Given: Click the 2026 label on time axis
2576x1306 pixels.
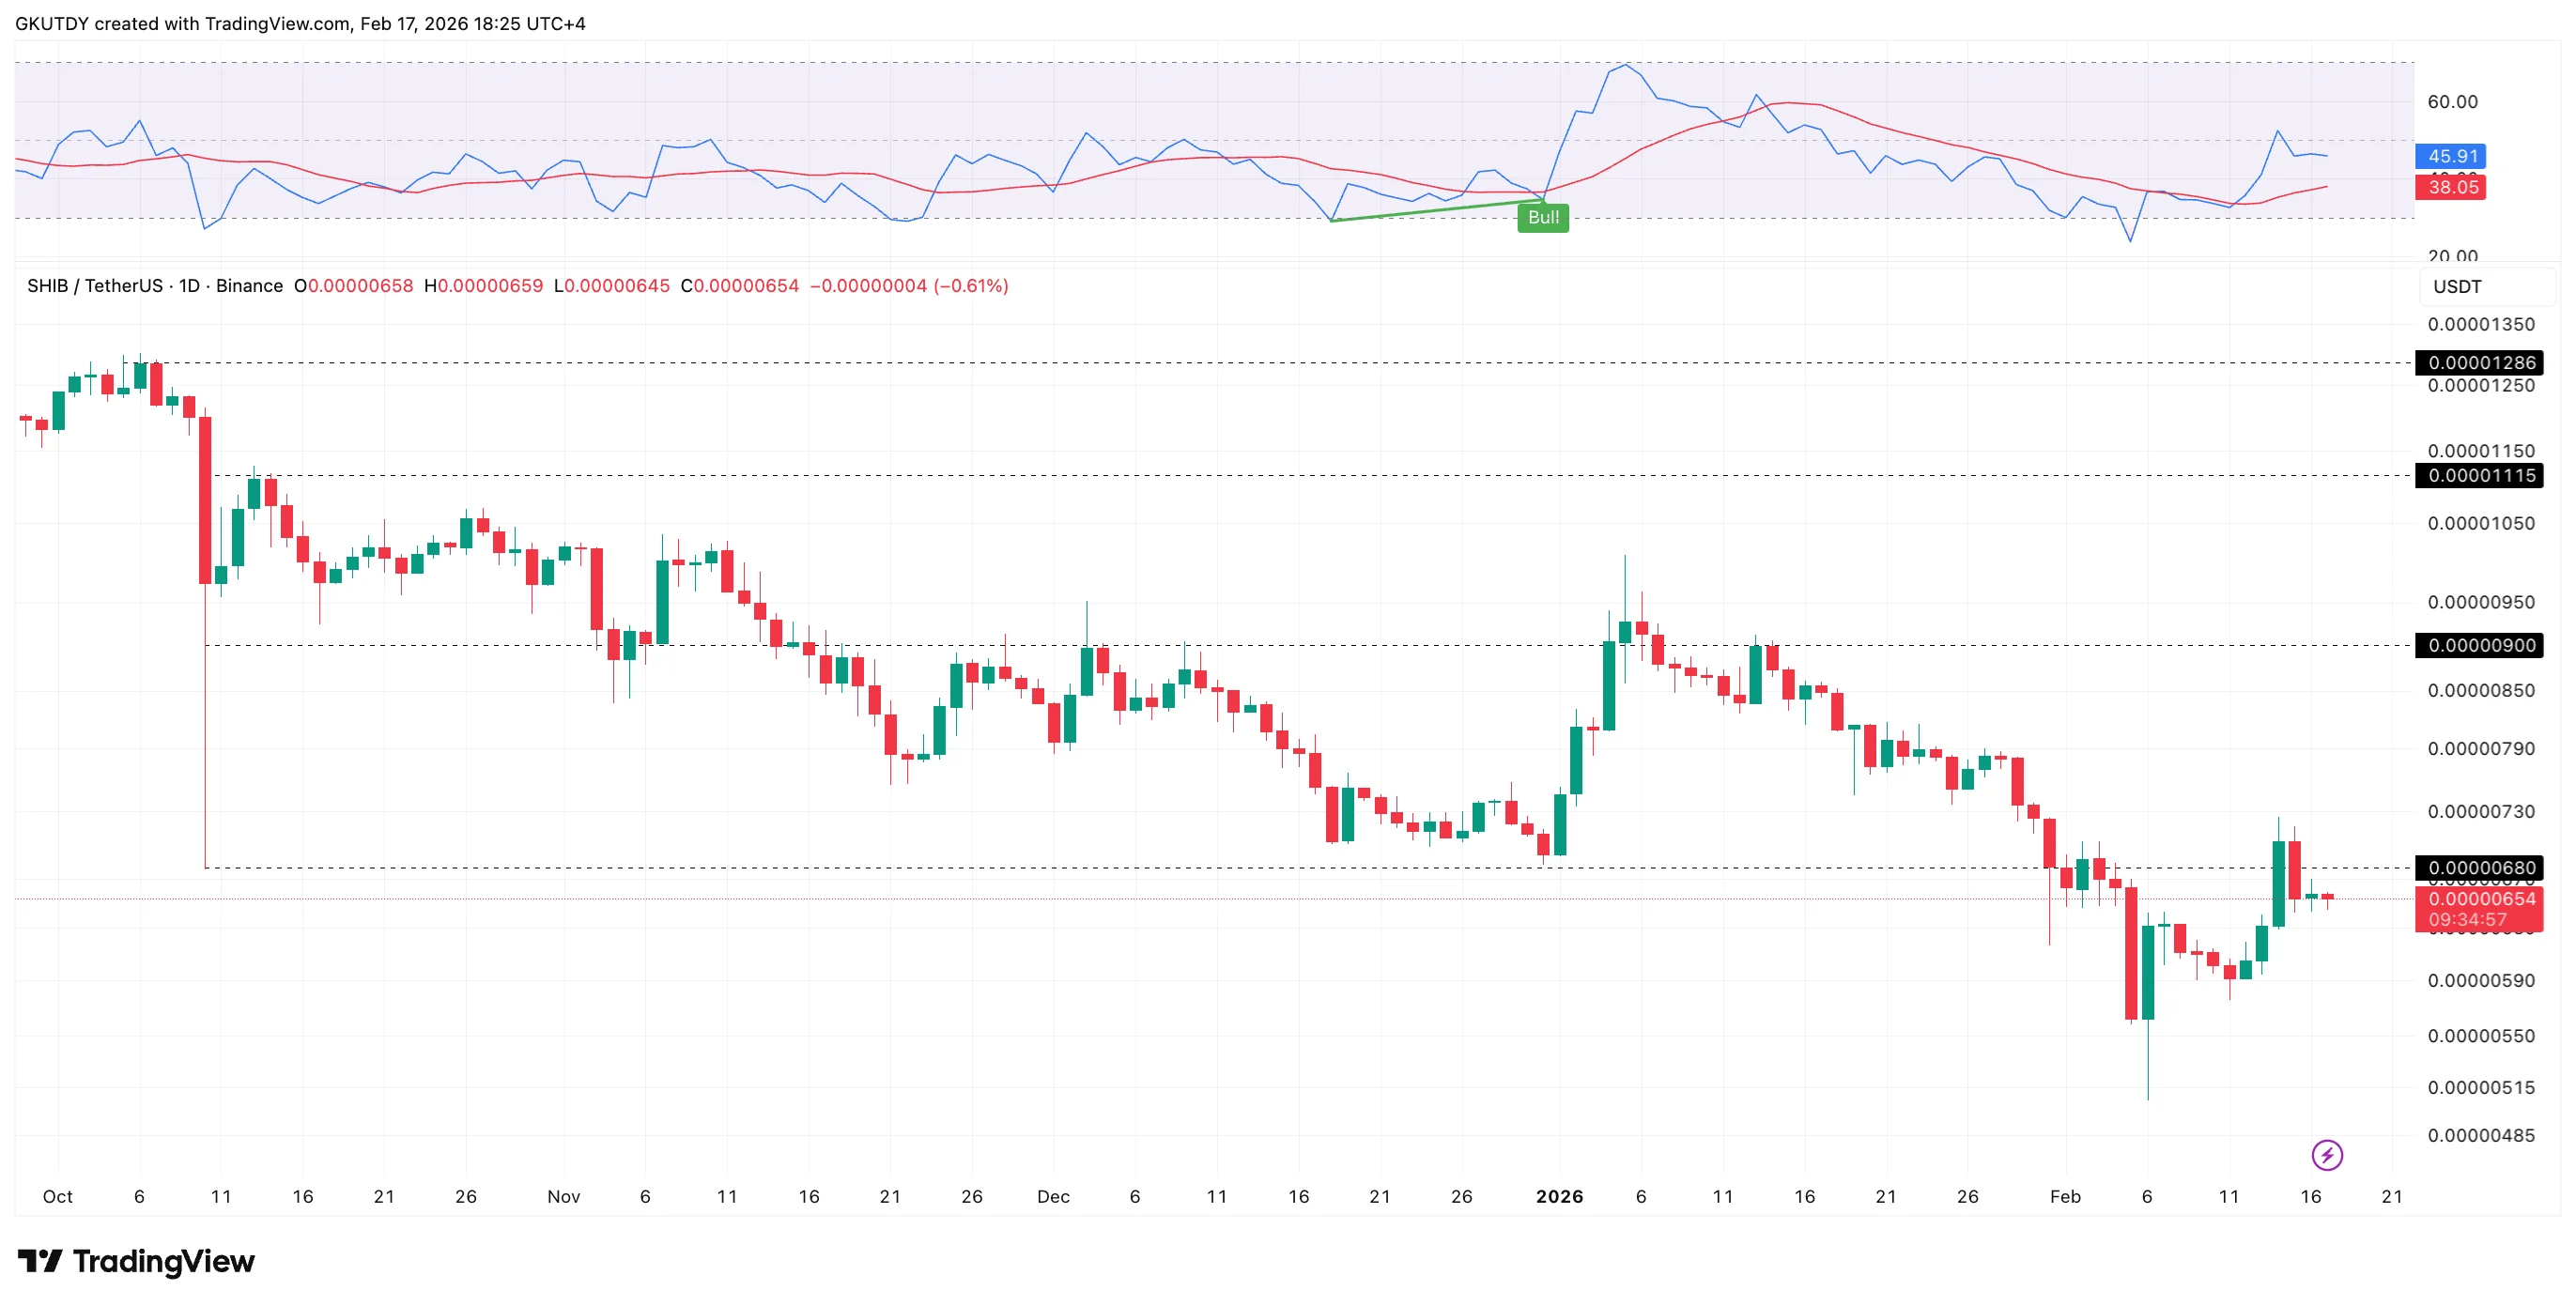Looking at the screenshot, I should pos(1559,1196).
